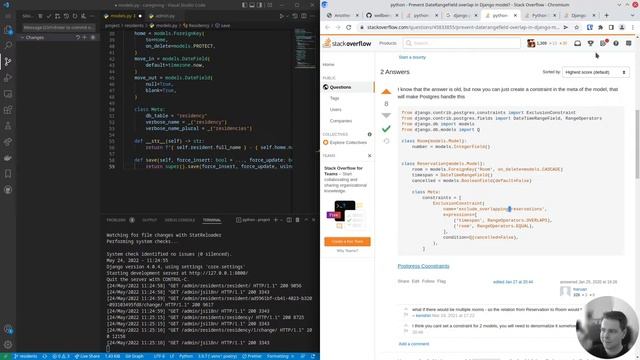Click 'Add a comment' under the answer
This screenshot has width=640, height=360.
click(x=413, y=344)
